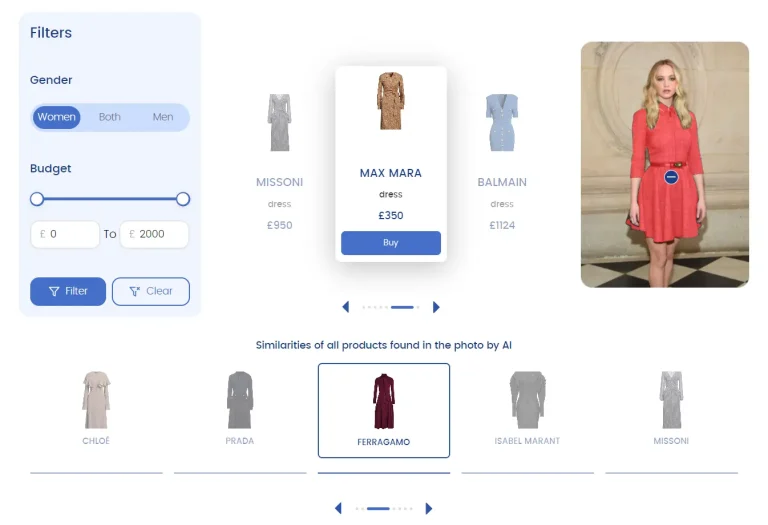This screenshot has height=525, width=768.
Task: Click the blue hotspot marker on the red dress
Action: [671, 177]
